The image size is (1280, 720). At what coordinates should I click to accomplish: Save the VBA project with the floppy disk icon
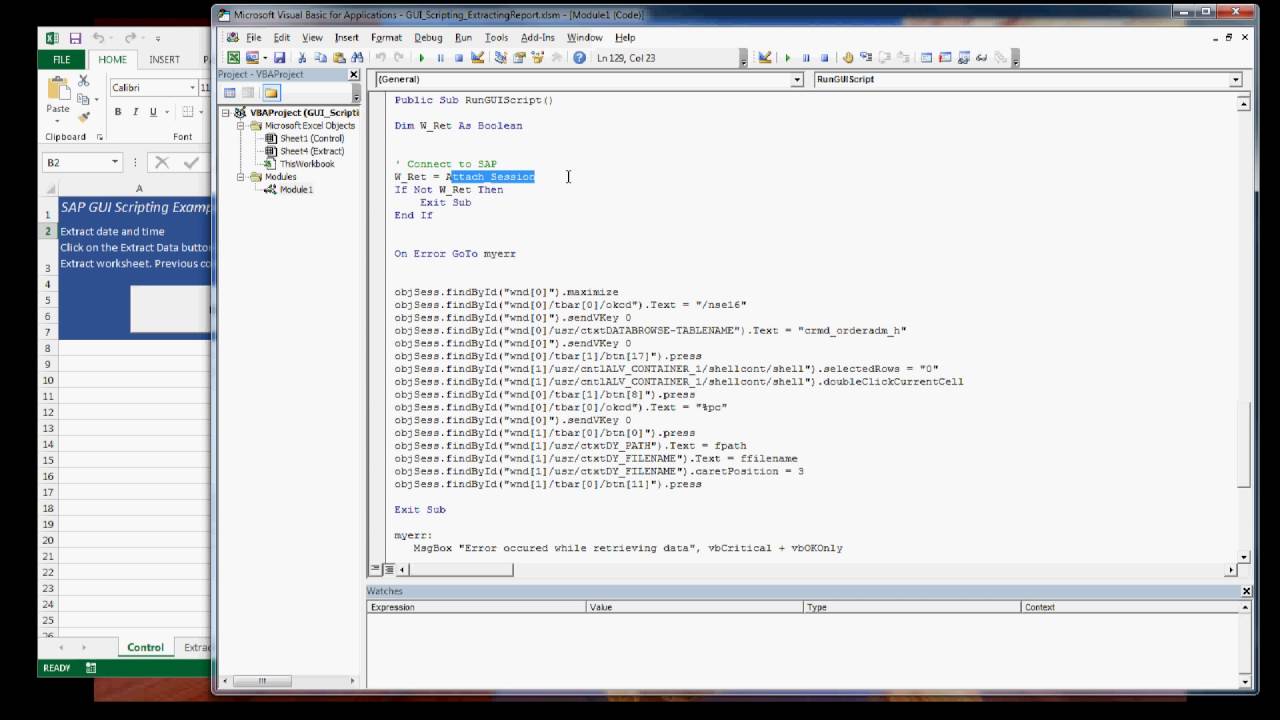pyautogui.click(x=280, y=58)
